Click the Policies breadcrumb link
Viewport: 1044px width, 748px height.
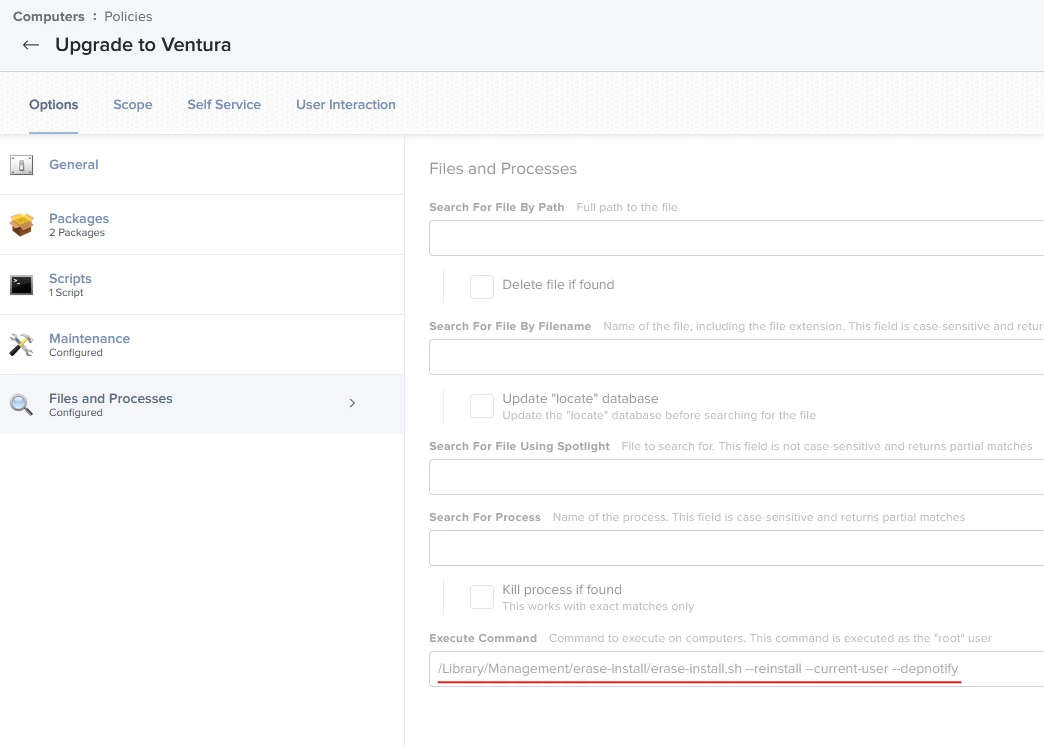(128, 17)
